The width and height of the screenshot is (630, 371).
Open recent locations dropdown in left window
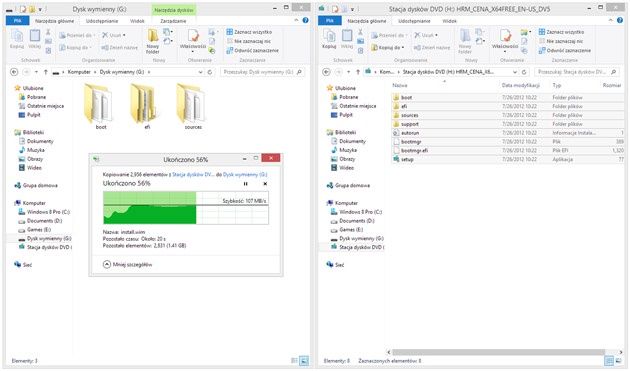[36, 72]
